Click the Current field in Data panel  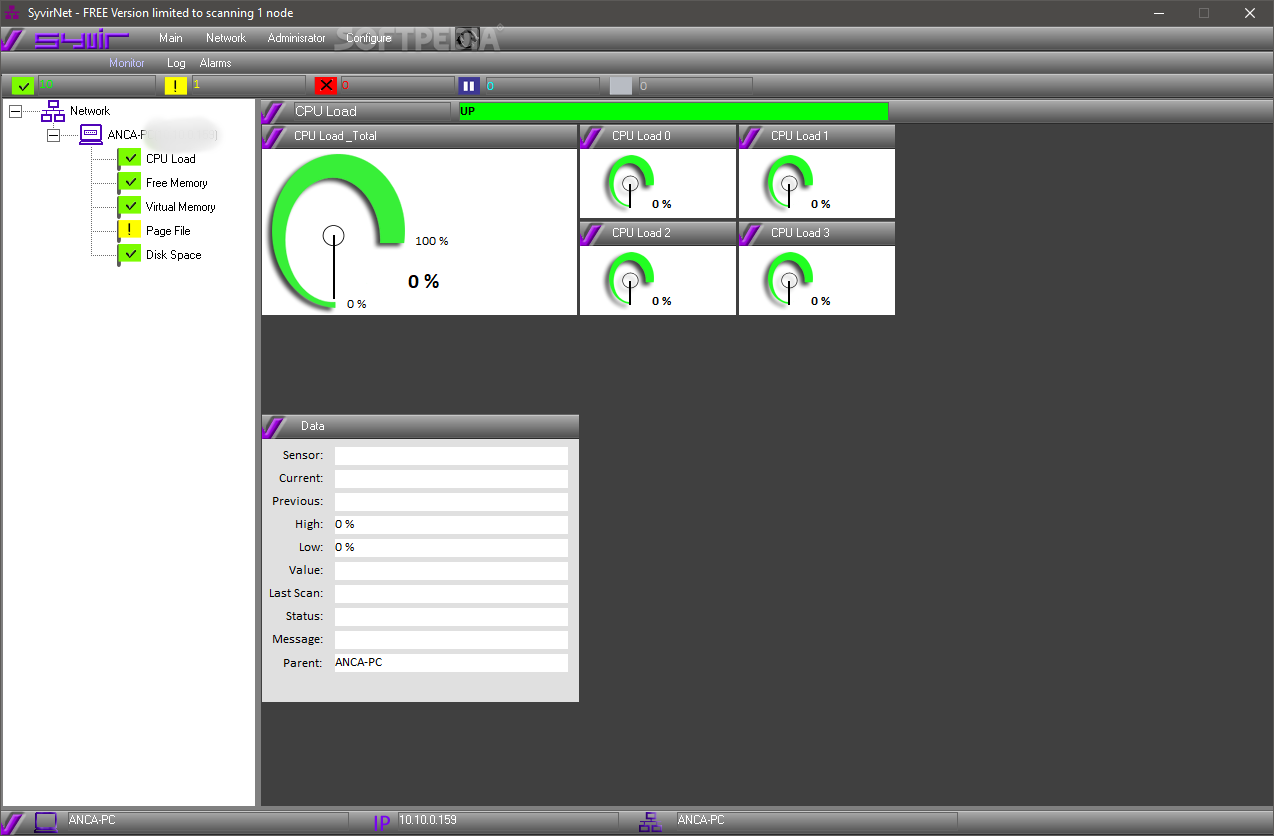451,479
